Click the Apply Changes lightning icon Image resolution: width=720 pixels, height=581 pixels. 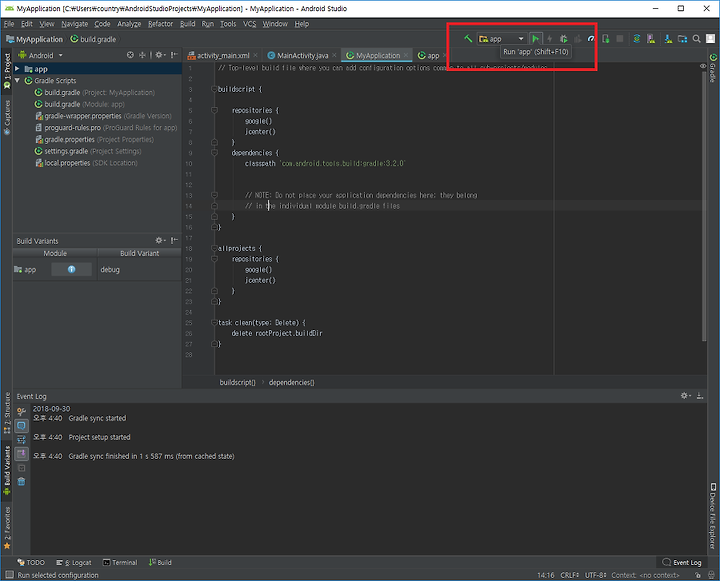[550, 39]
